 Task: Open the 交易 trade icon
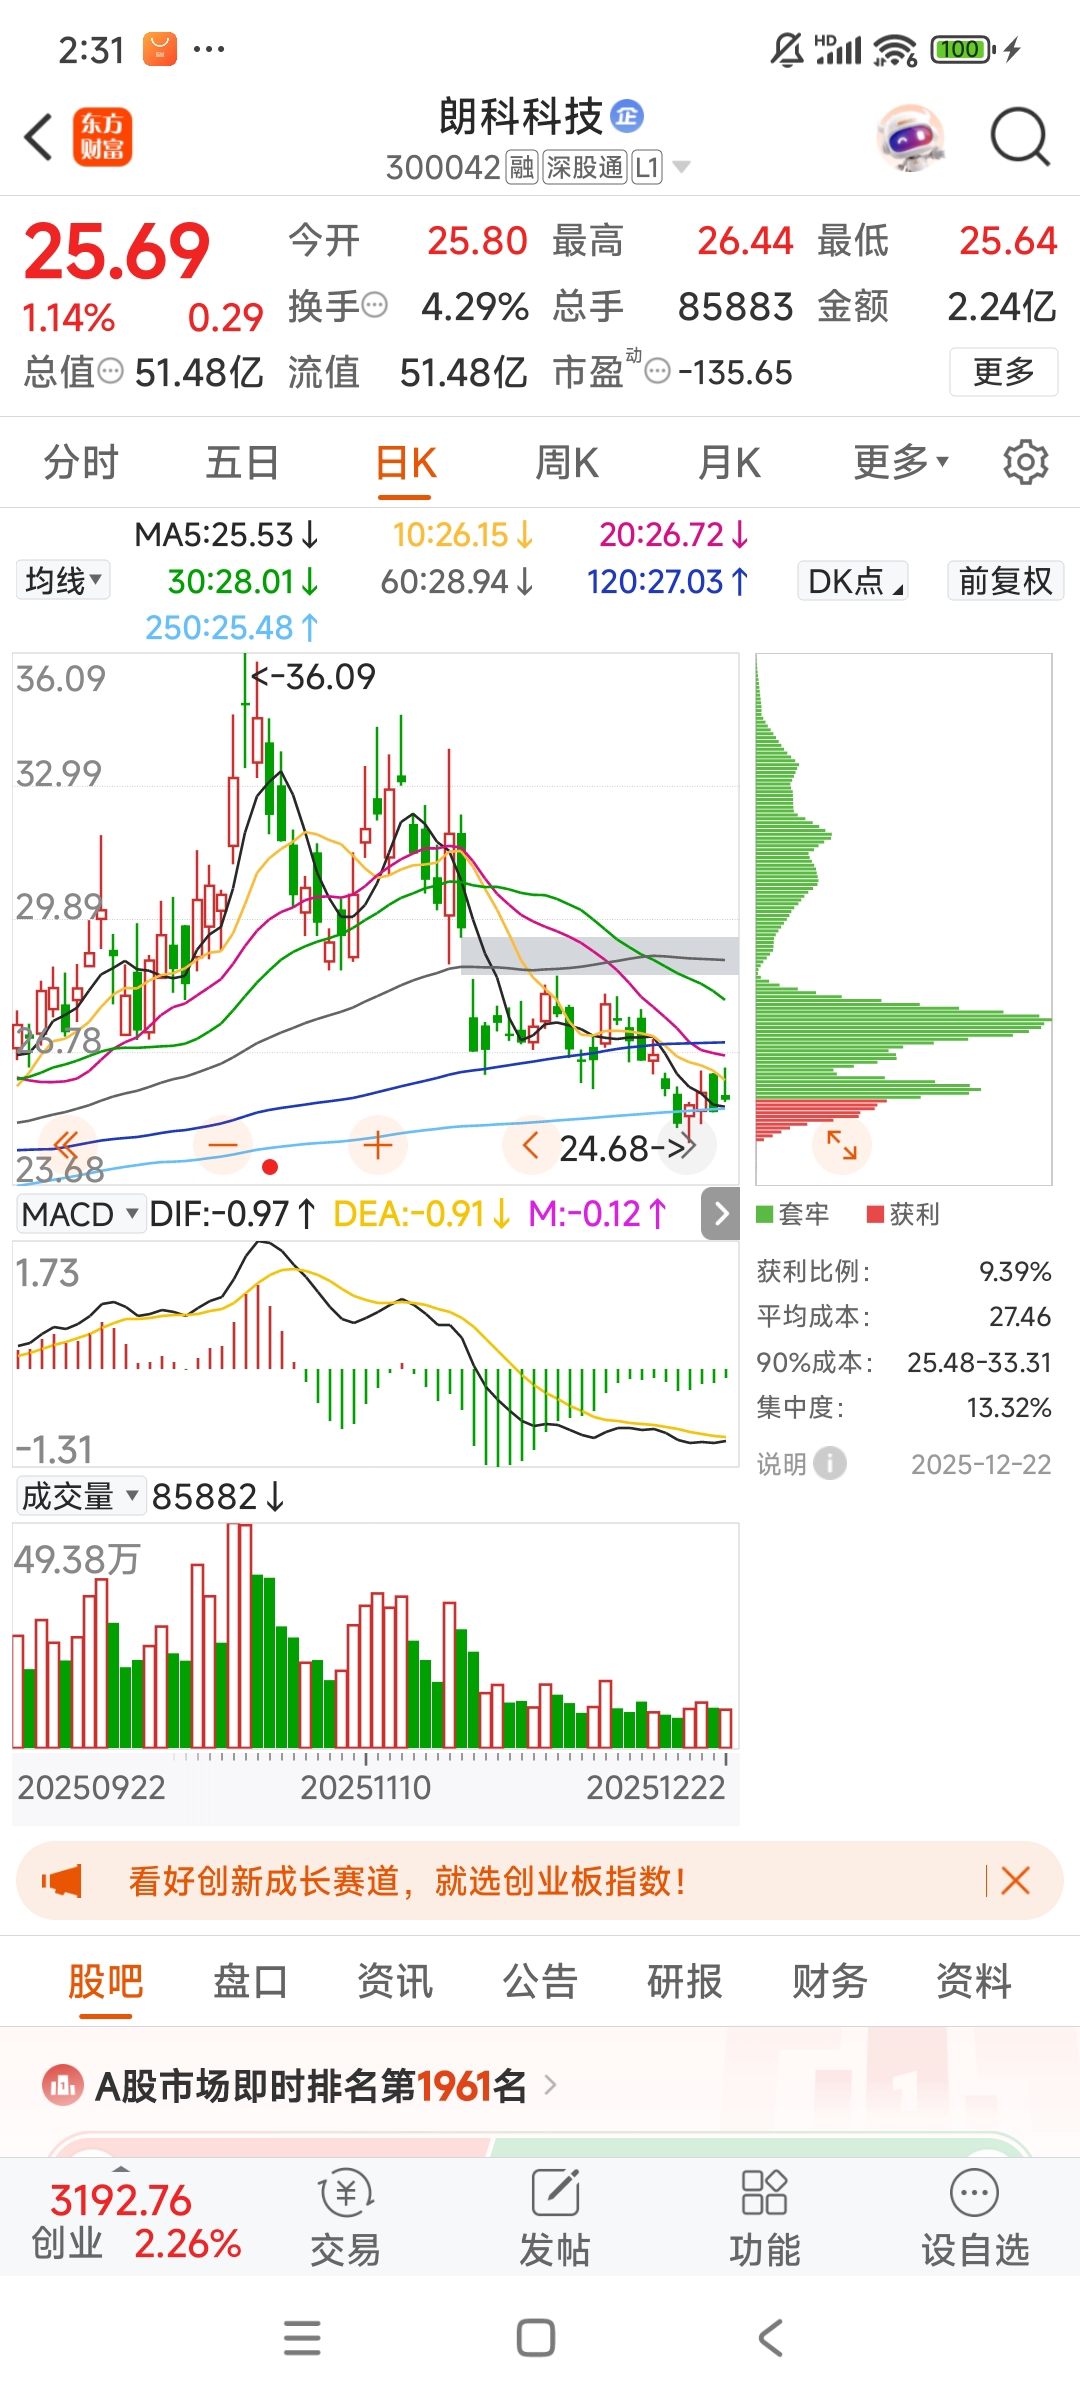[345, 2218]
